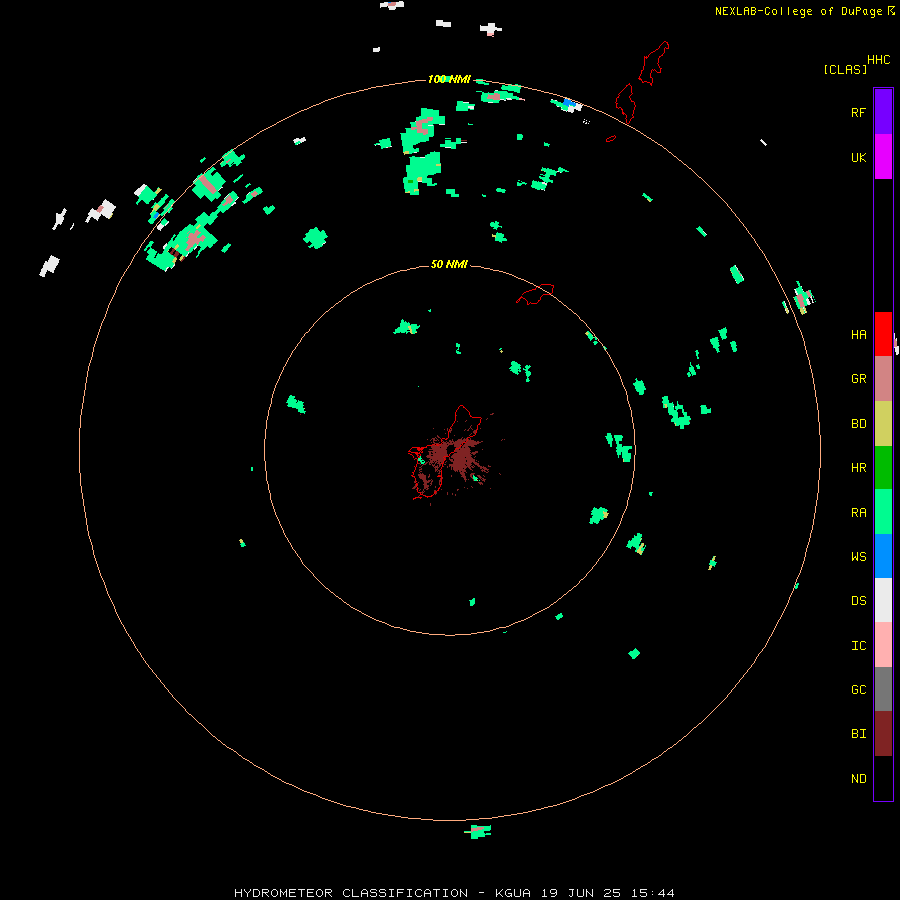
Task: Click the GR pinkish-brown legend swatch
Action: pyautogui.click(x=883, y=378)
